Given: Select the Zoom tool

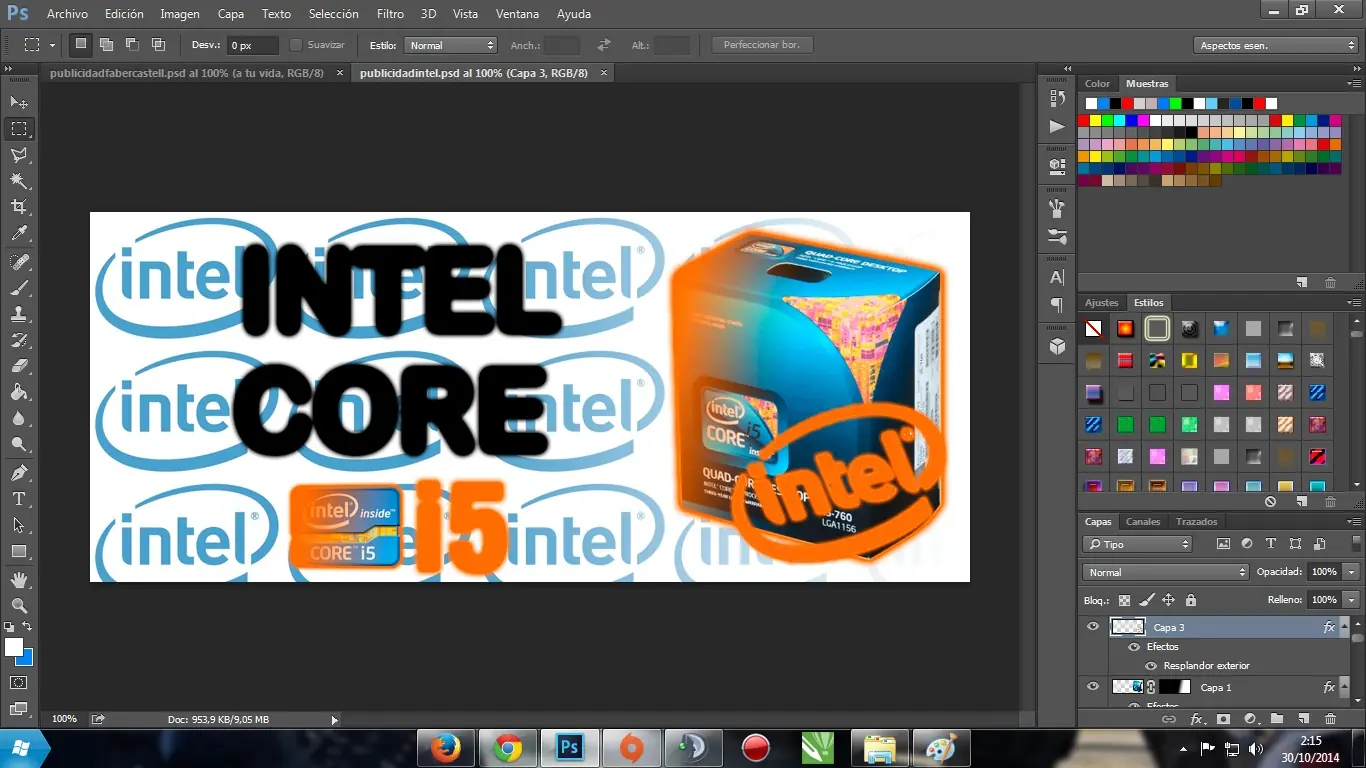Looking at the screenshot, I should pyautogui.click(x=19, y=605).
